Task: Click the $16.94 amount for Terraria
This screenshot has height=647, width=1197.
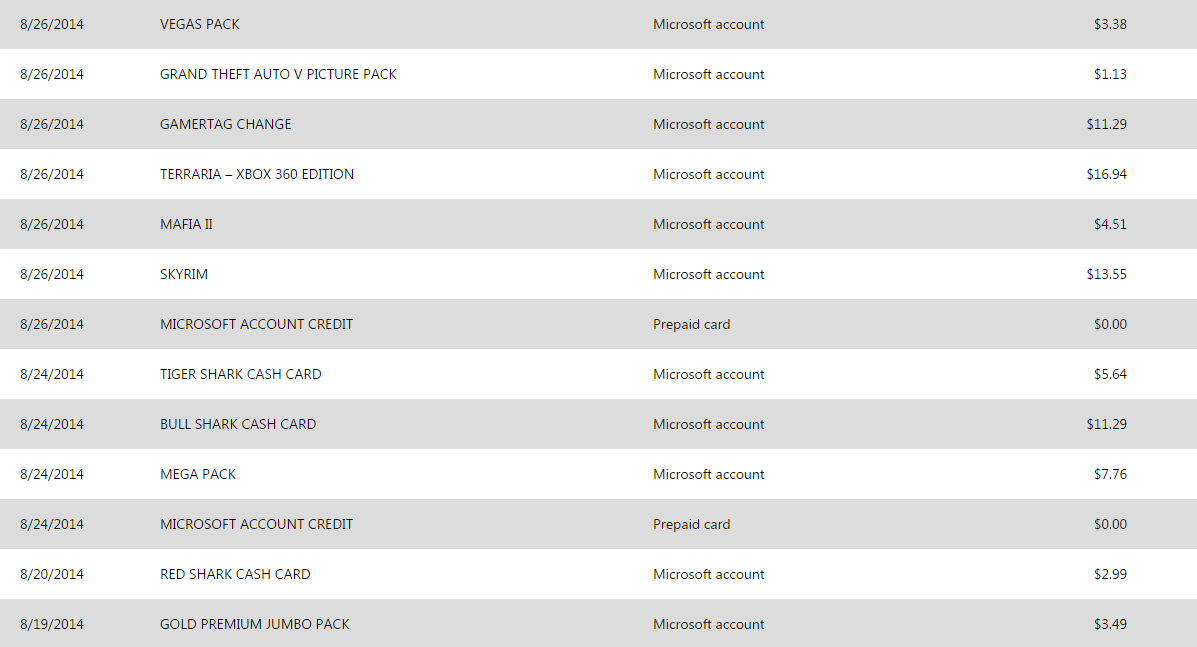Action: click(x=1106, y=174)
